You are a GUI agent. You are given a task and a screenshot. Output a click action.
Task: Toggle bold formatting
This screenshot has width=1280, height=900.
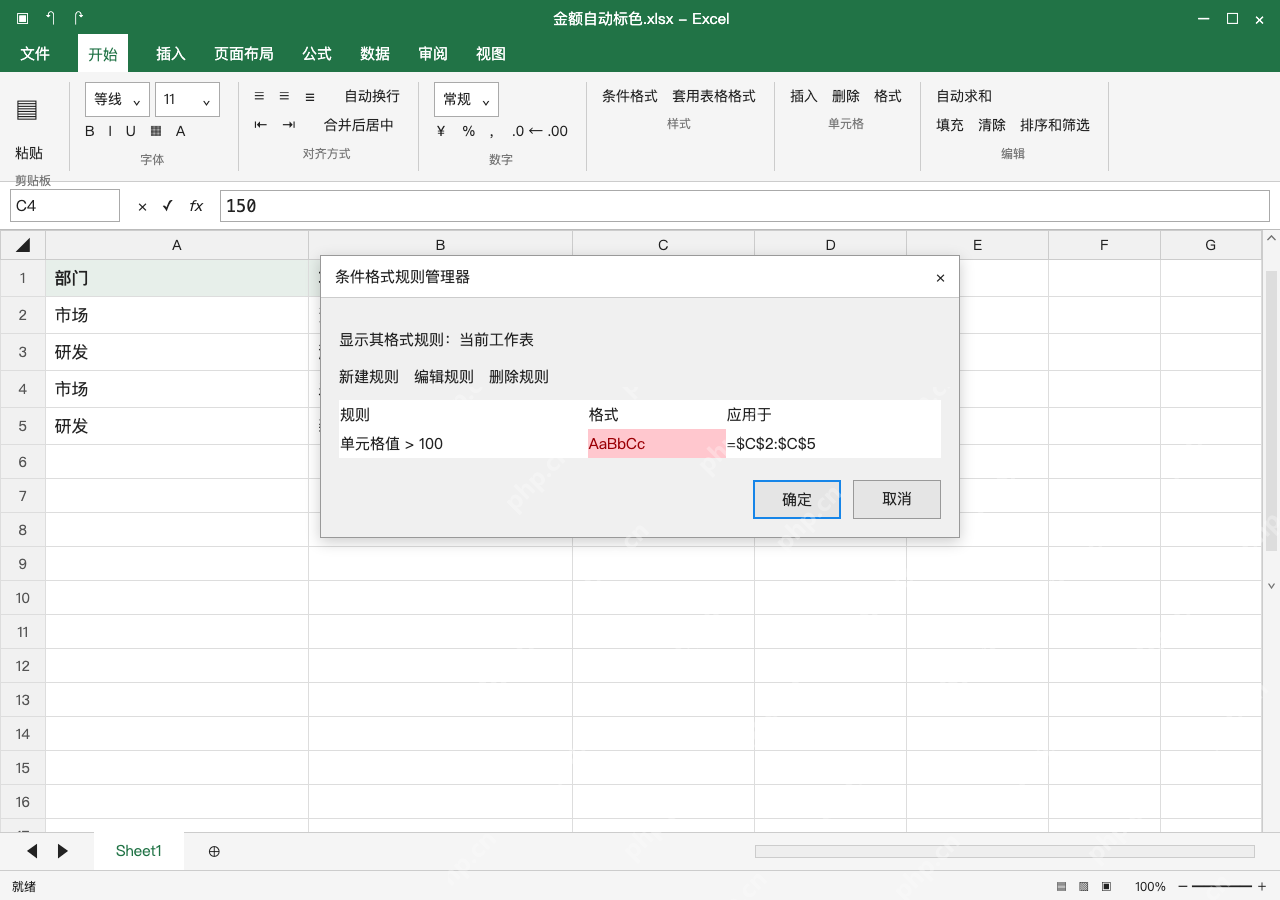click(90, 131)
